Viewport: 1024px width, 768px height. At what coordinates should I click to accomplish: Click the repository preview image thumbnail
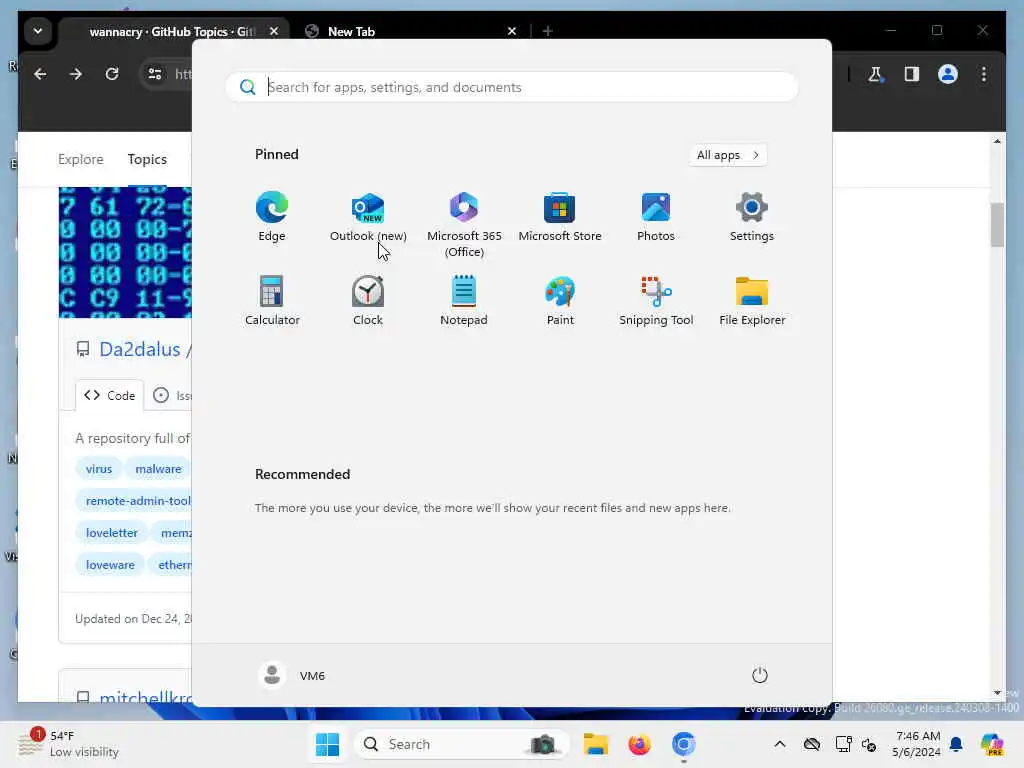[x=125, y=252]
